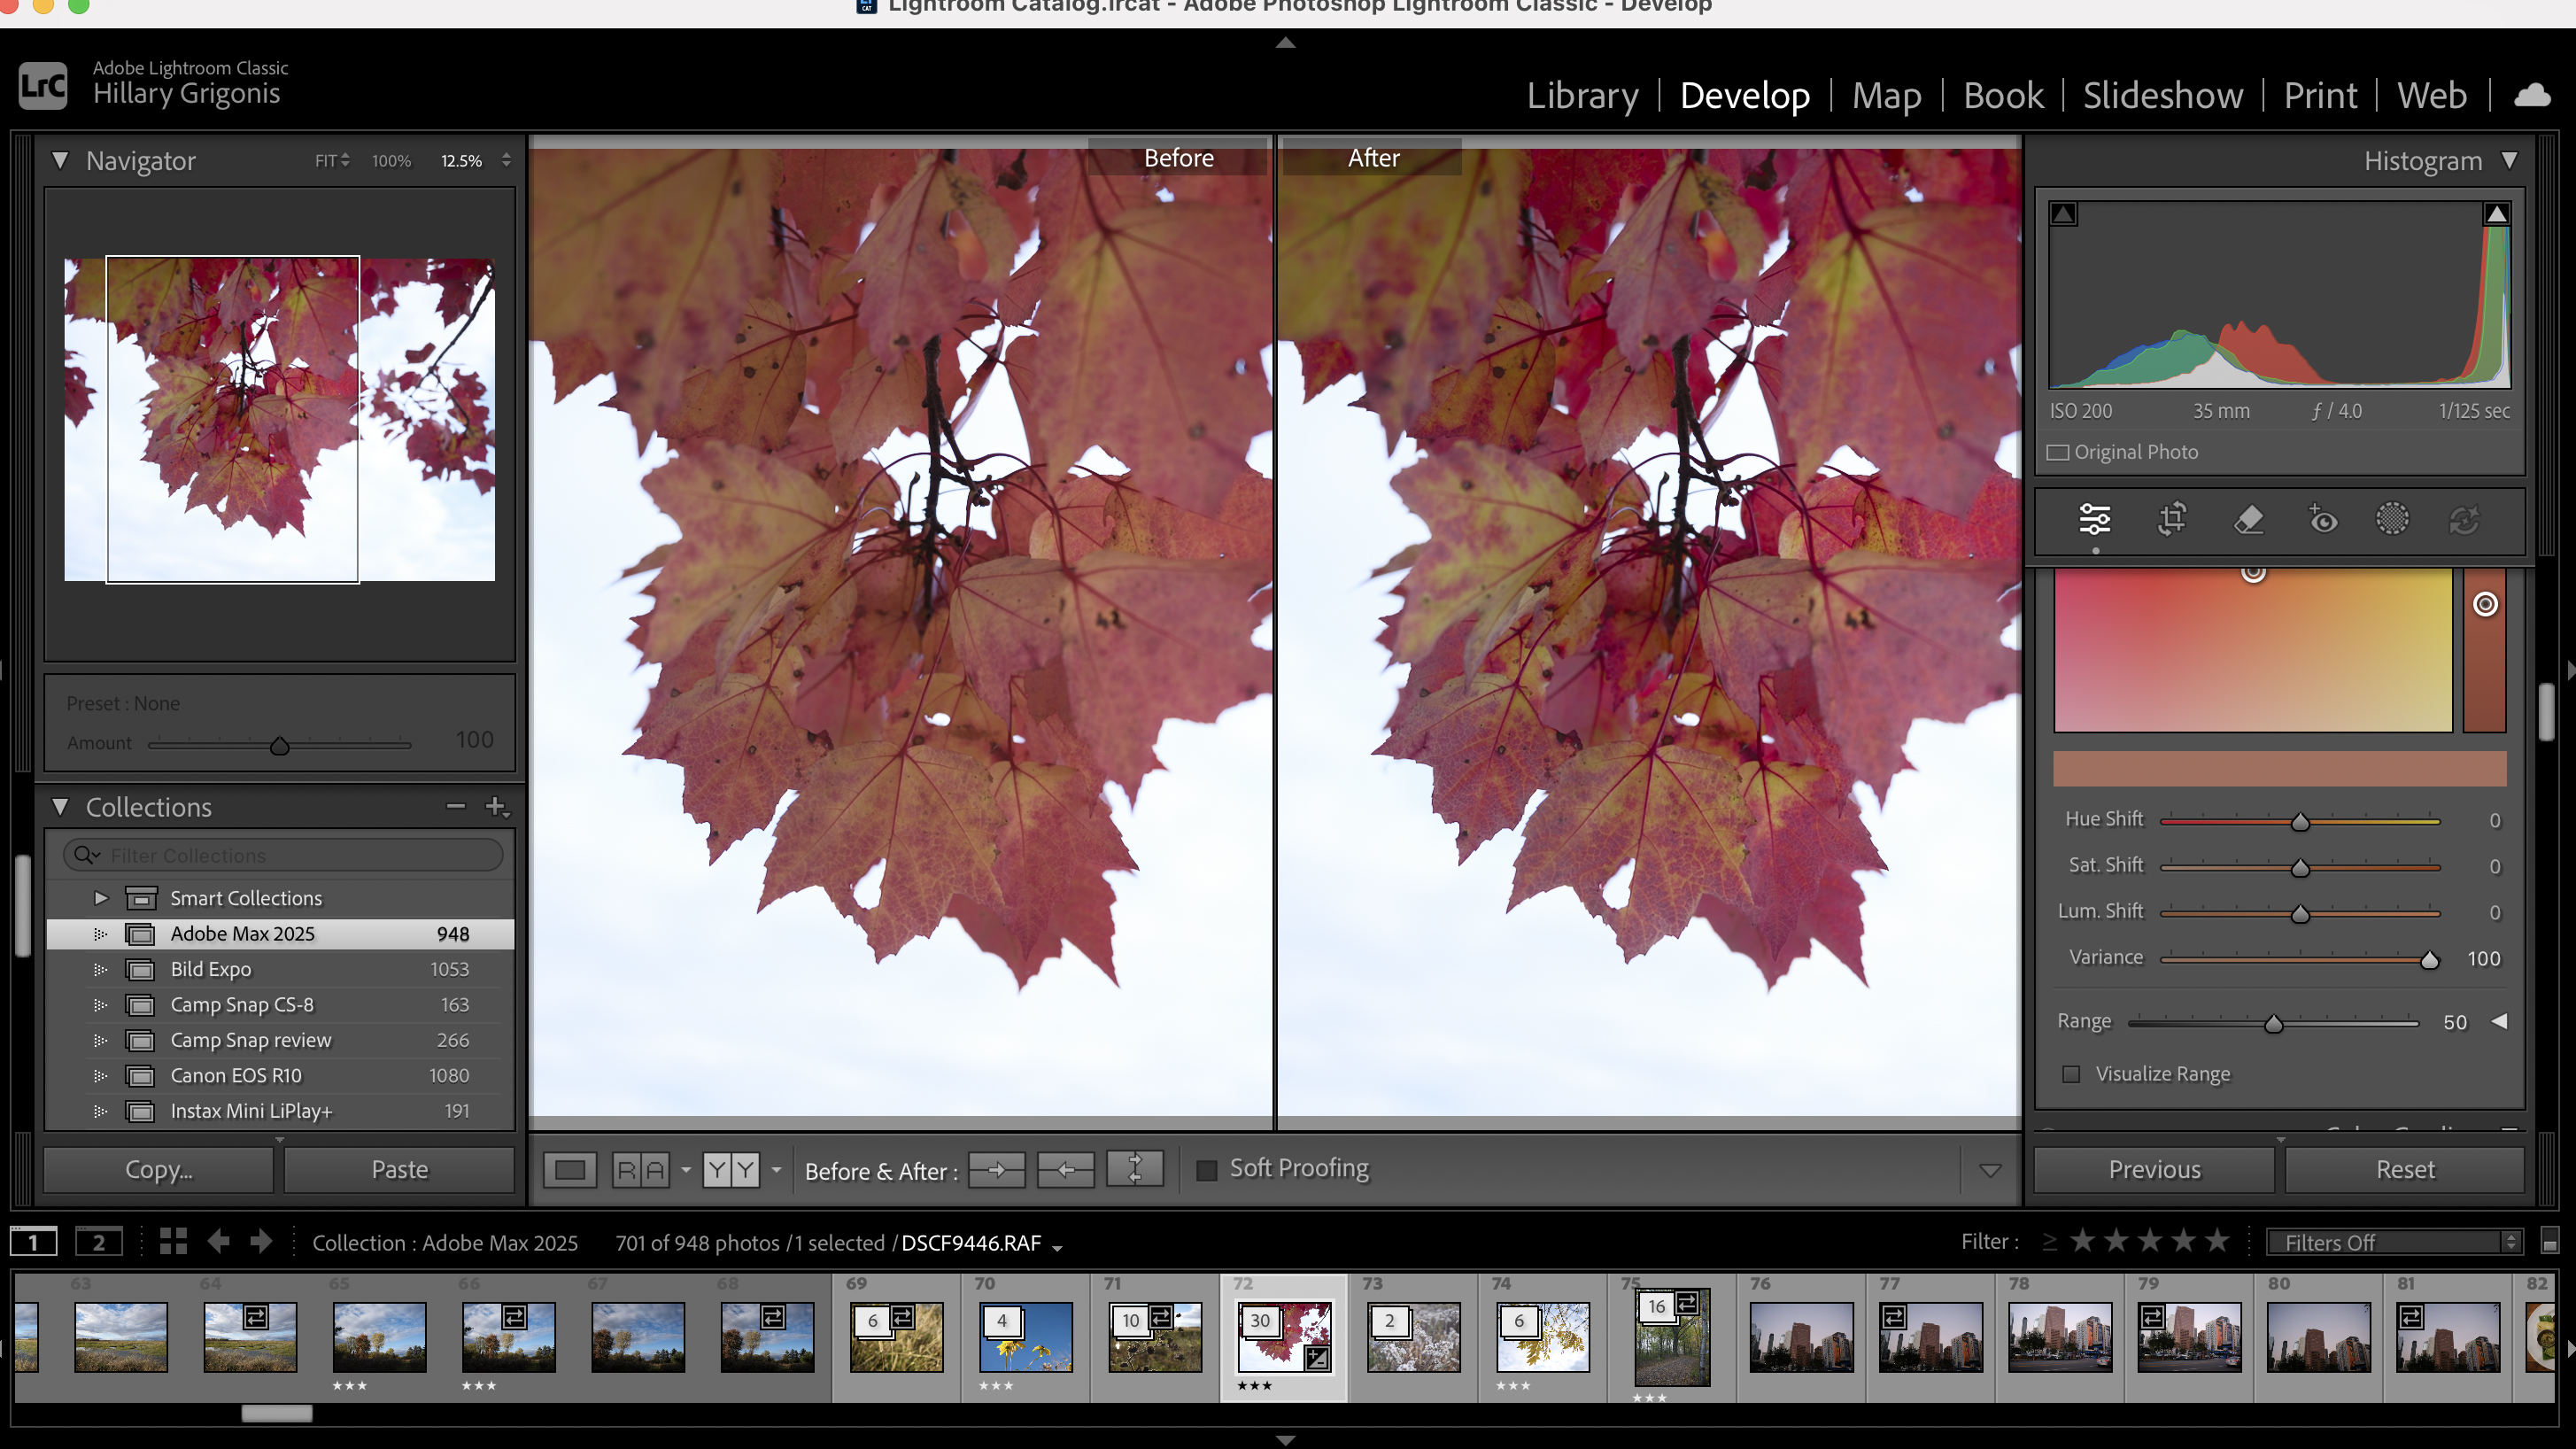Enable the Visualize Range checkbox
This screenshot has height=1449, width=2576.
(2071, 1074)
